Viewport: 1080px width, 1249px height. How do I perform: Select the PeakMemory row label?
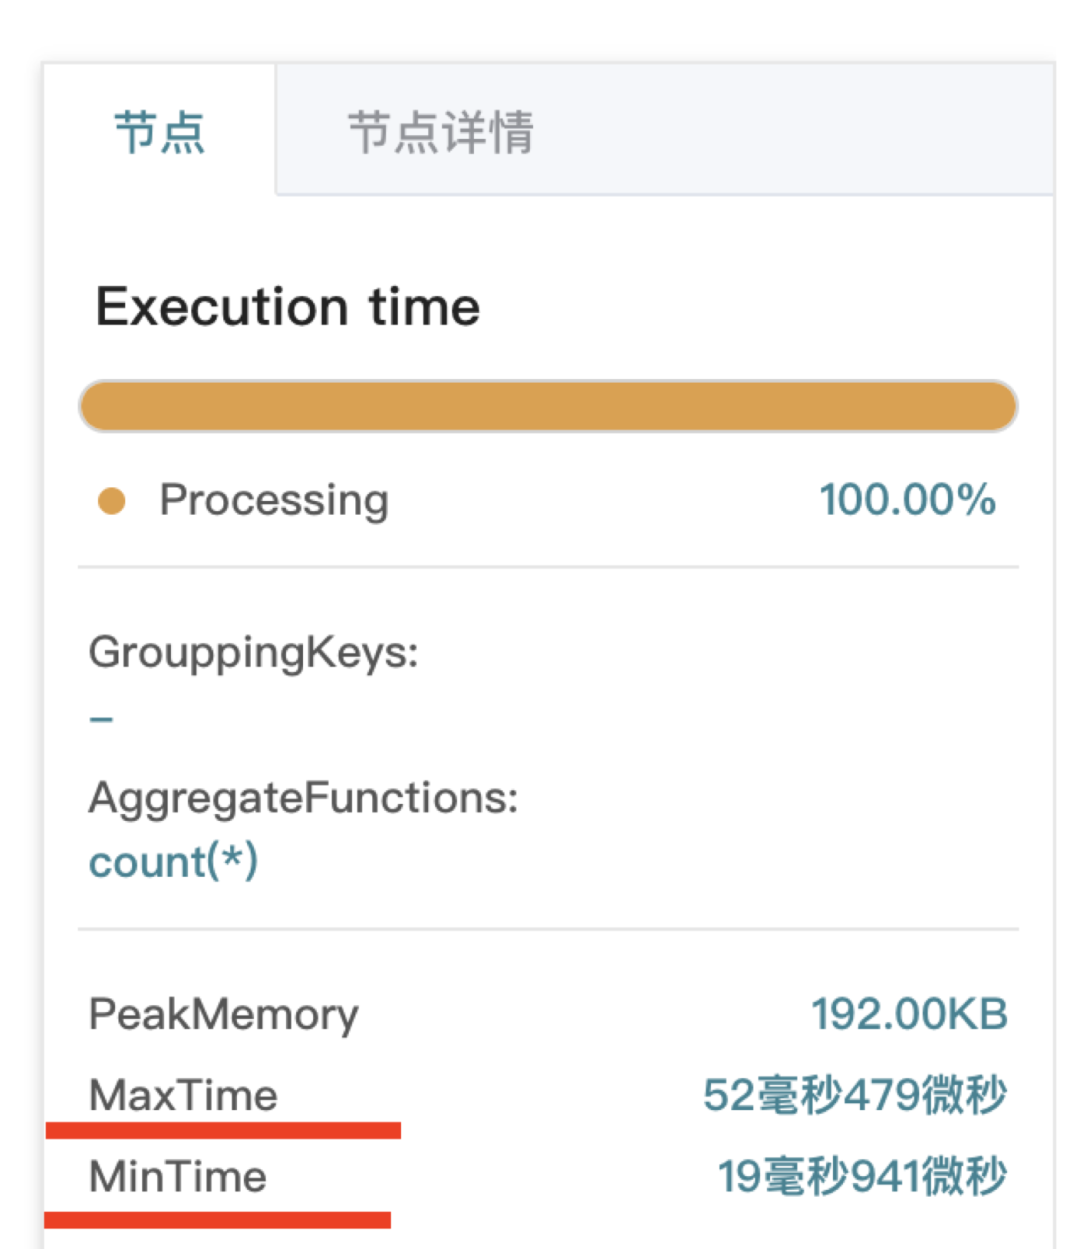pyautogui.click(x=223, y=1013)
